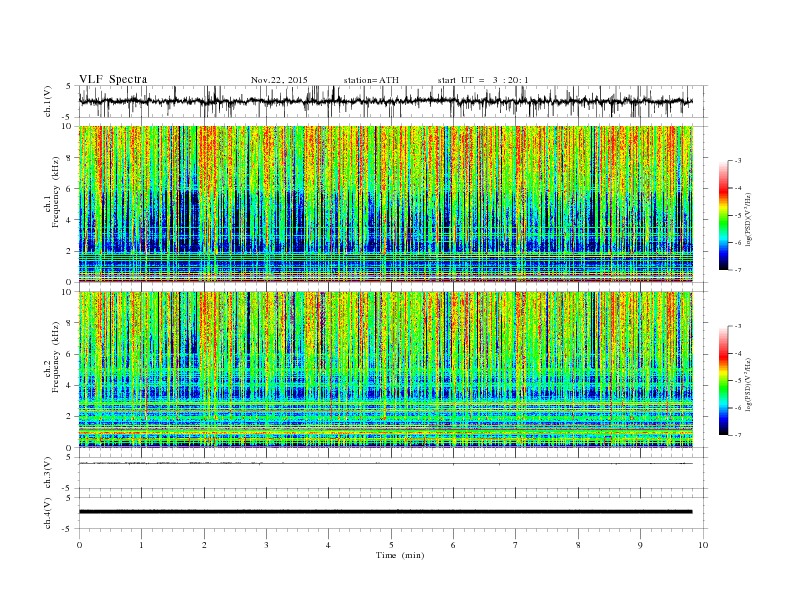This screenshot has height=612, width=792.
Task: Click the ch.1 voltage waveform trace panel
Action: pos(393,101)
